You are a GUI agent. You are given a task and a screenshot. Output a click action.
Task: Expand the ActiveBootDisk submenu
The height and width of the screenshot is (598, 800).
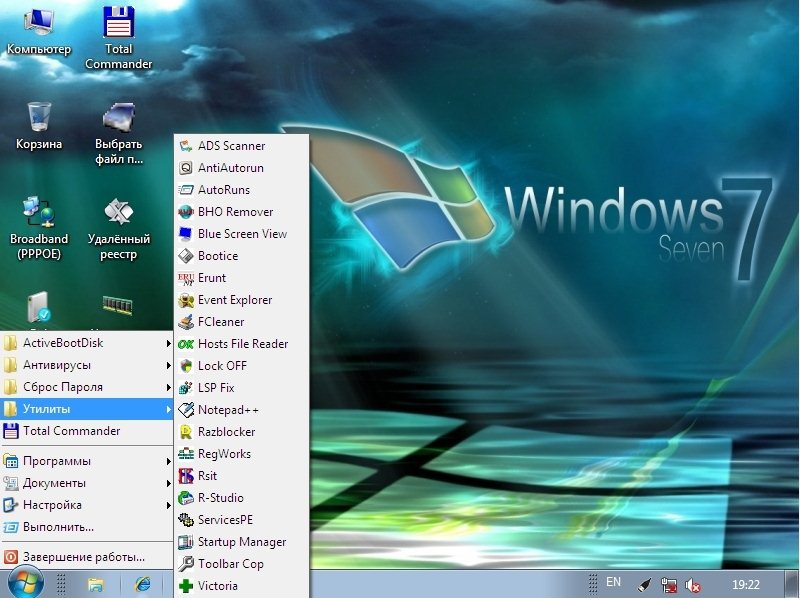coord(85,343)
